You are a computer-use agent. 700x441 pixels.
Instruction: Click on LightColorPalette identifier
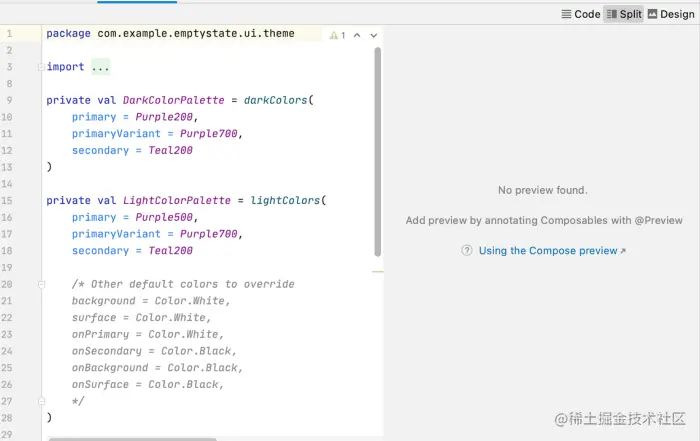177,200
